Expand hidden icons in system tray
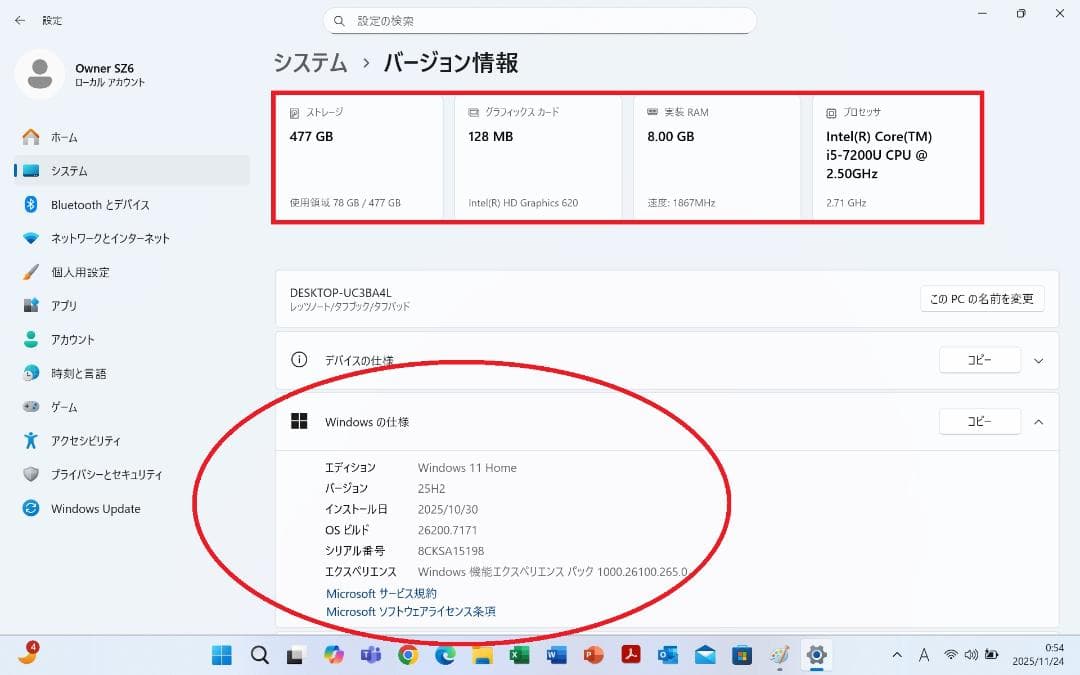1080x675 pixels. 897,655
